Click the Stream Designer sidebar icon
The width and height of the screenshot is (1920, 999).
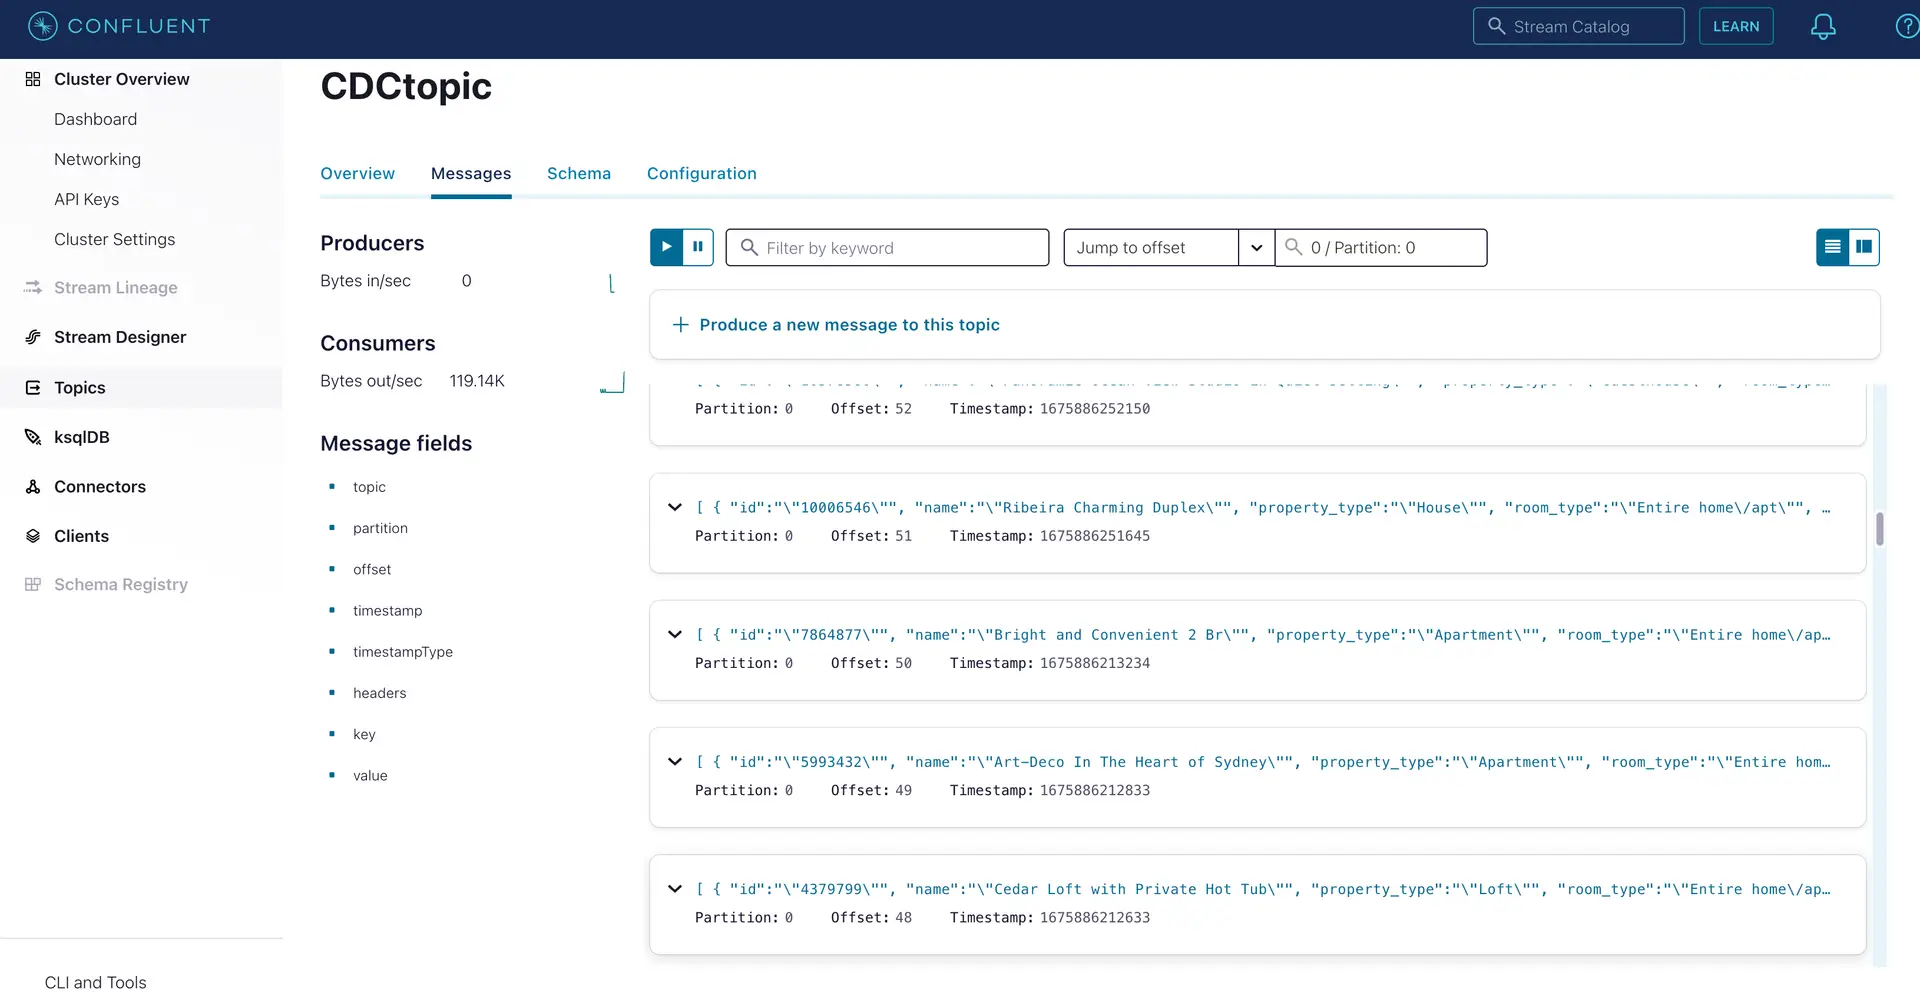pyautogui.click(x=33, y=337)
